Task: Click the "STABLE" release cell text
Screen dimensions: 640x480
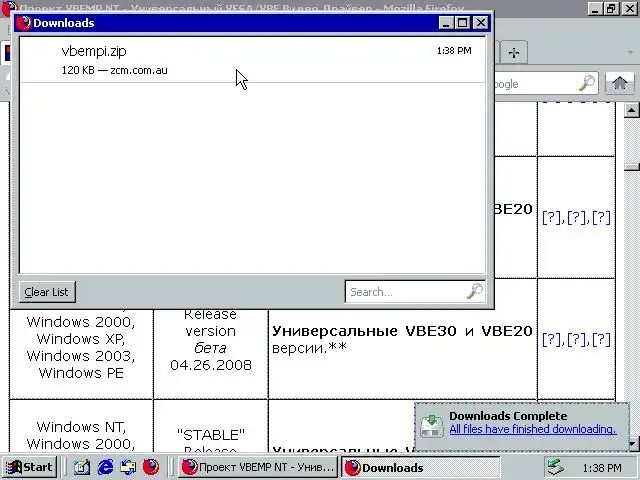Action: pyautogui.click(x=211, y=435)
